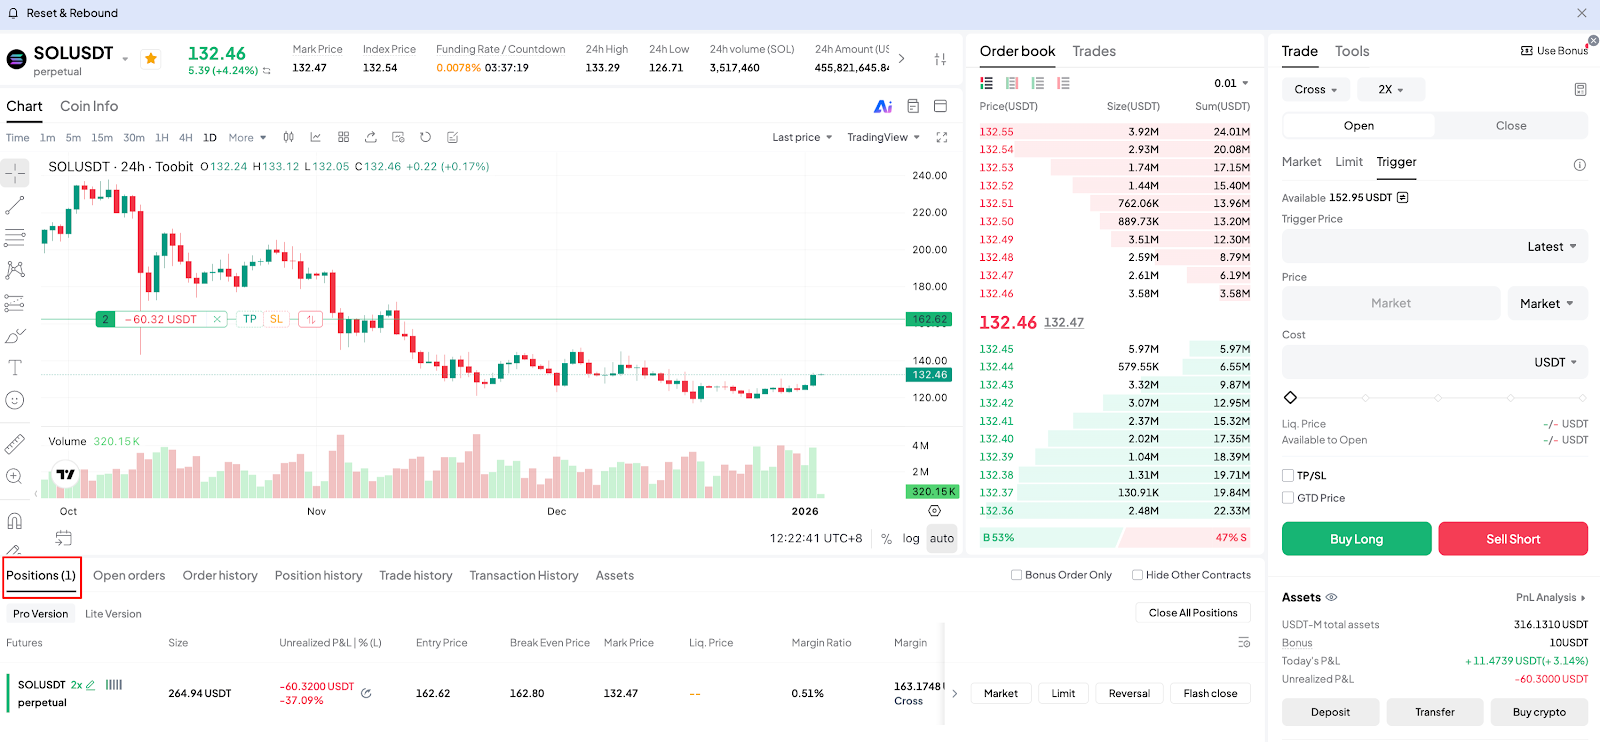The width and height of the screenshot is (1600, 742).
Task: Open the Last price dropdown
Action: click(802, 138)
